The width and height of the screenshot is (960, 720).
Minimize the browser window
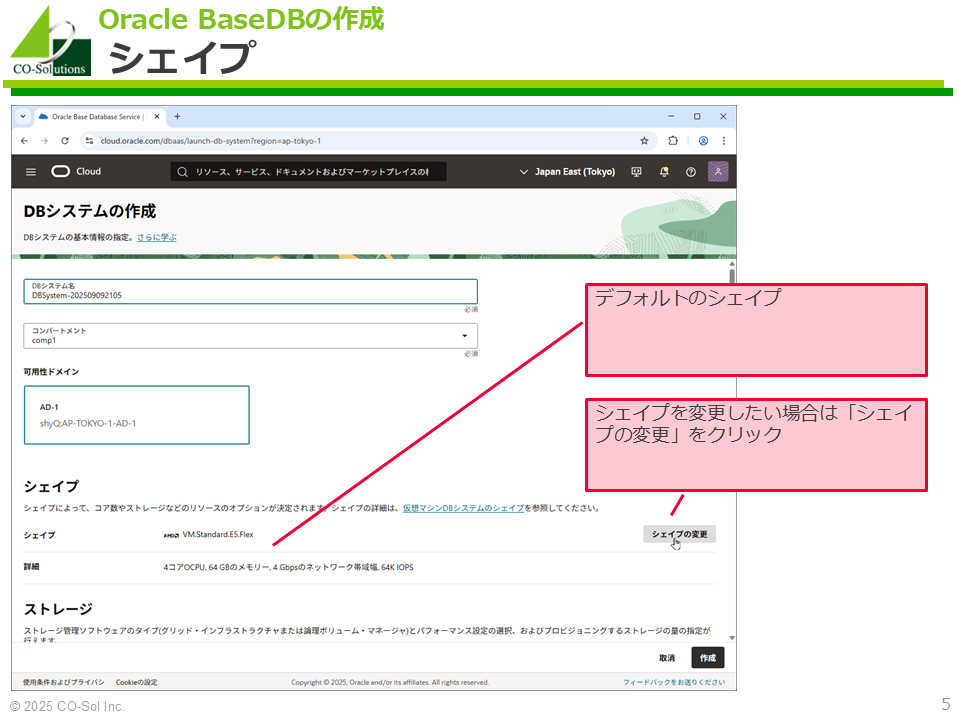(671, 116)
